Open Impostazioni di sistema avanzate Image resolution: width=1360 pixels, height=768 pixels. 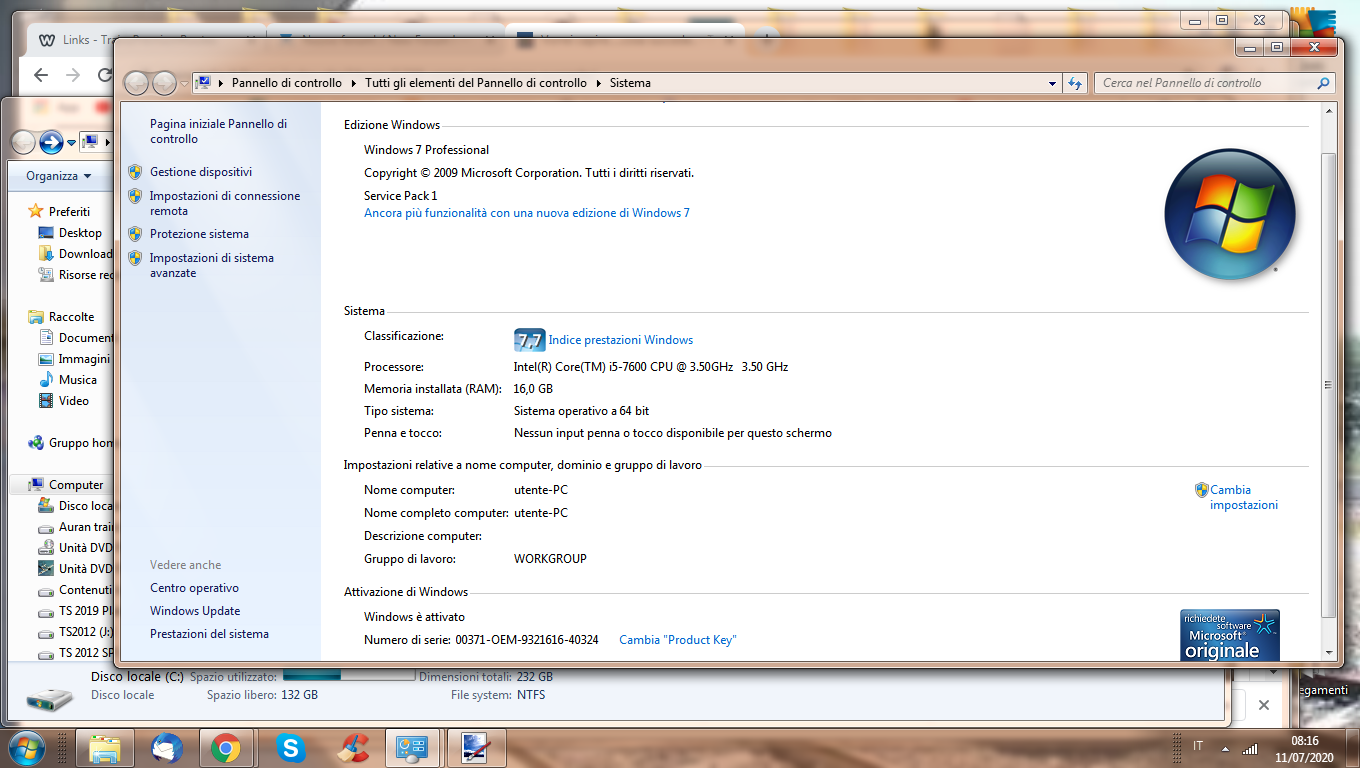[x=211, y=265]
